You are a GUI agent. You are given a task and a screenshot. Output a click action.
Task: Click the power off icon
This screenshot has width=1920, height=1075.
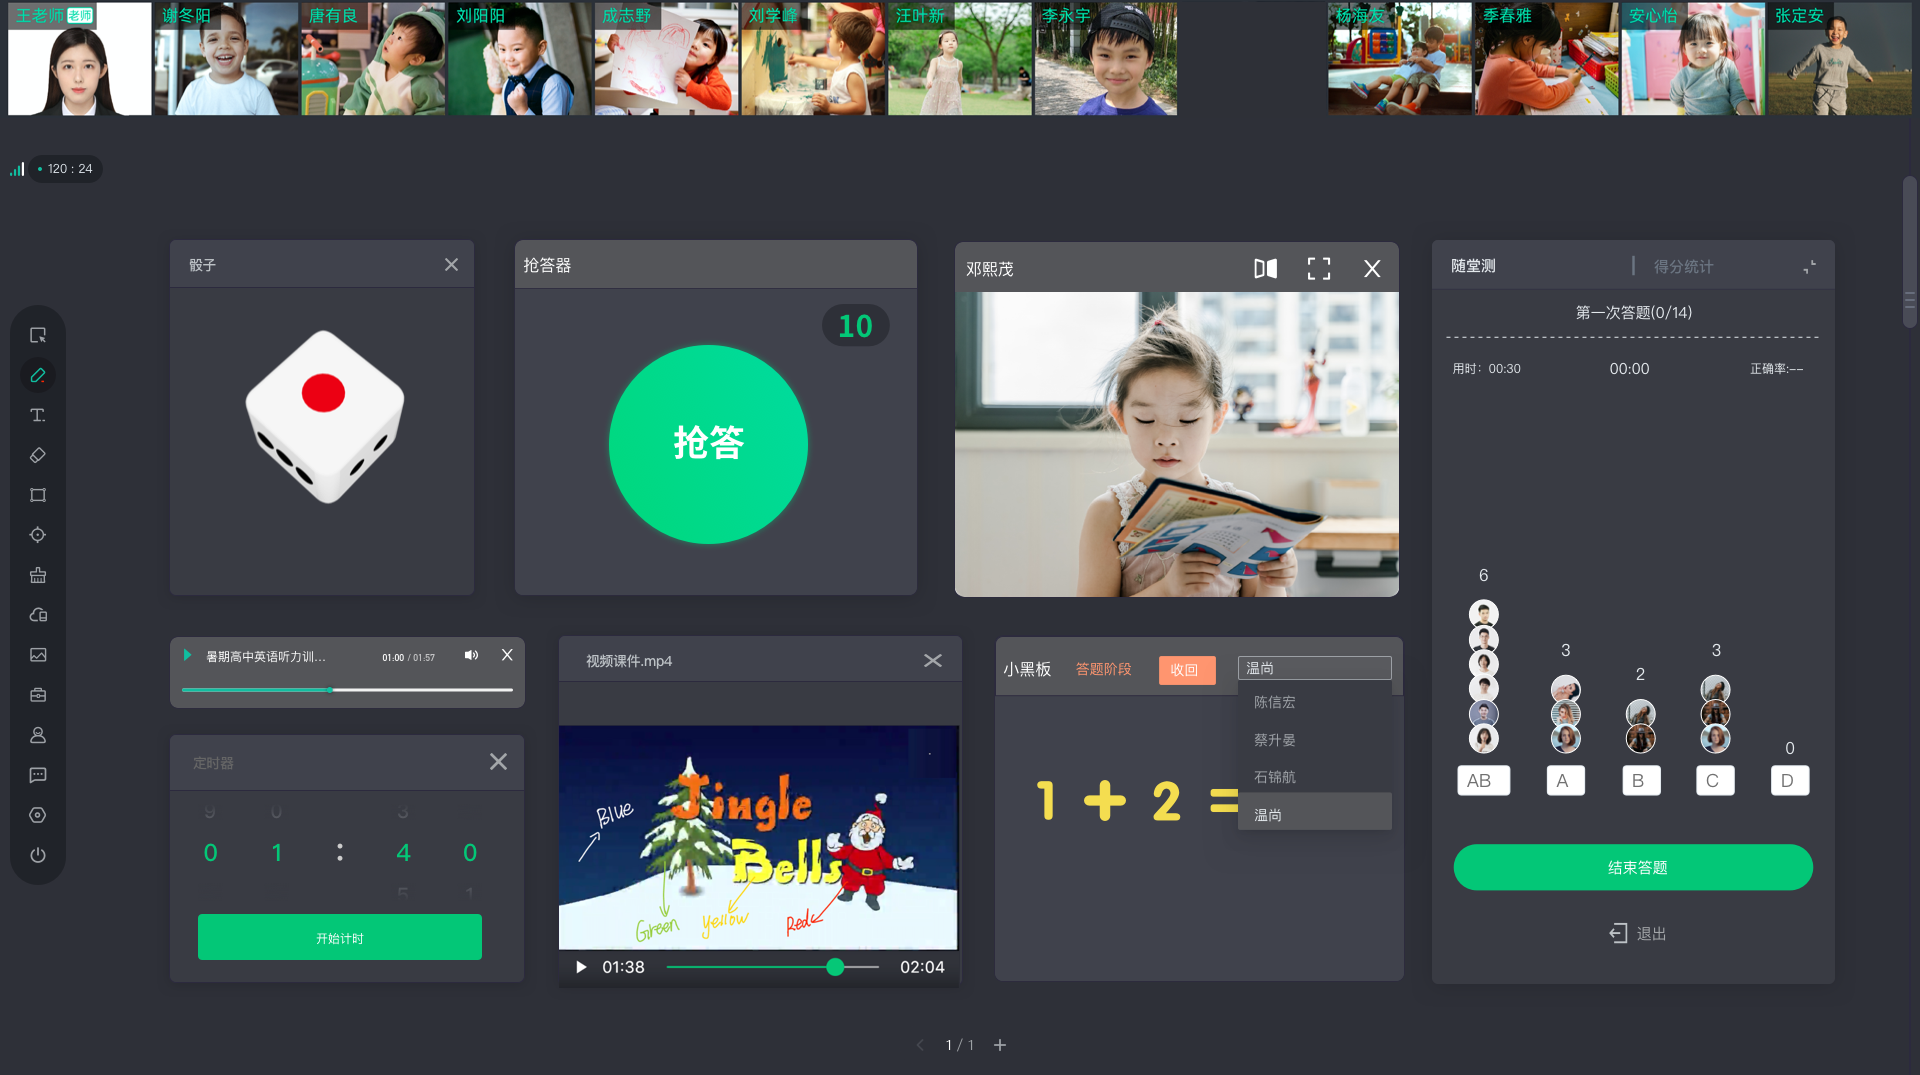point(38,855)
